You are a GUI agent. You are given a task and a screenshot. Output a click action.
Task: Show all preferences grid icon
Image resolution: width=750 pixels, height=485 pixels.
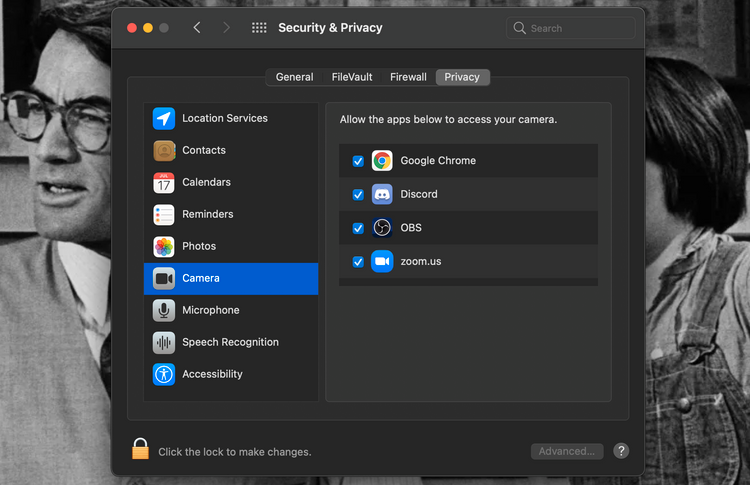click(259, 28)
